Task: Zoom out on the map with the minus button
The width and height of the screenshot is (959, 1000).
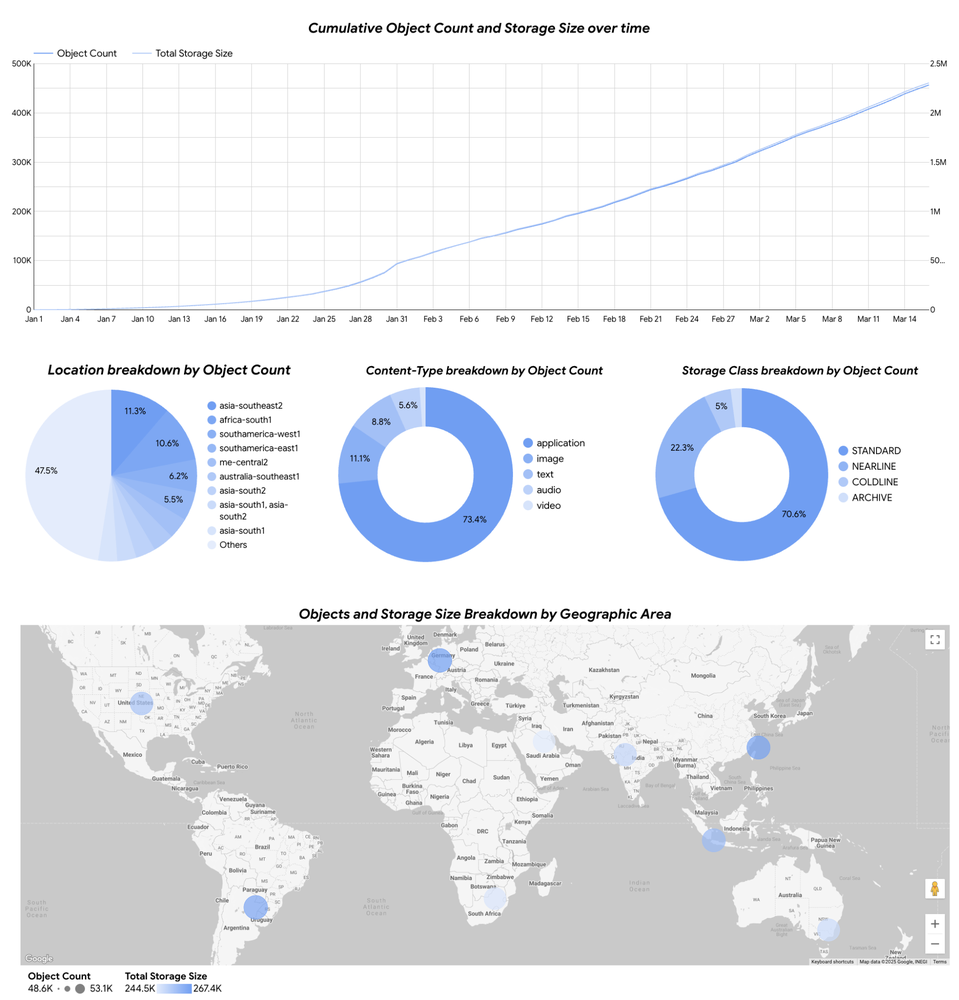Action: tap(934, 945)
